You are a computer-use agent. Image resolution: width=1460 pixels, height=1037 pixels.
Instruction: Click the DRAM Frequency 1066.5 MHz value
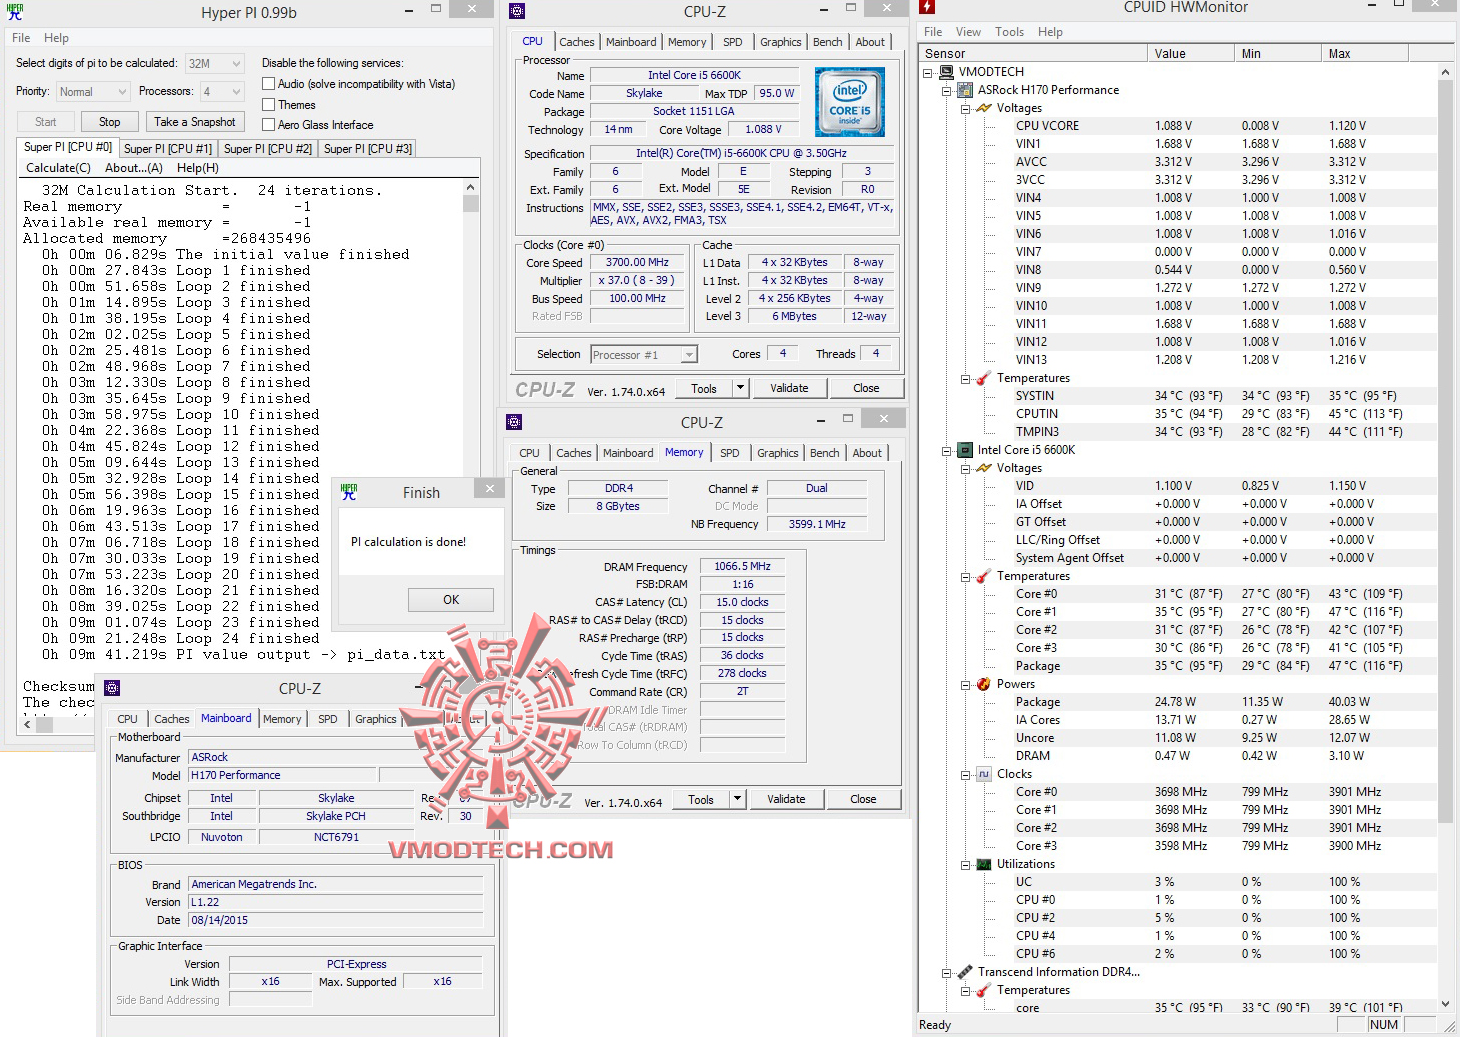click(743, 566)
